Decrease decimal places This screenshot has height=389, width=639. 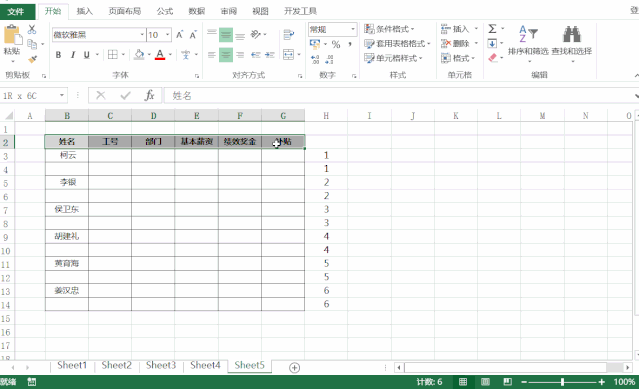[x=329, y=59]
